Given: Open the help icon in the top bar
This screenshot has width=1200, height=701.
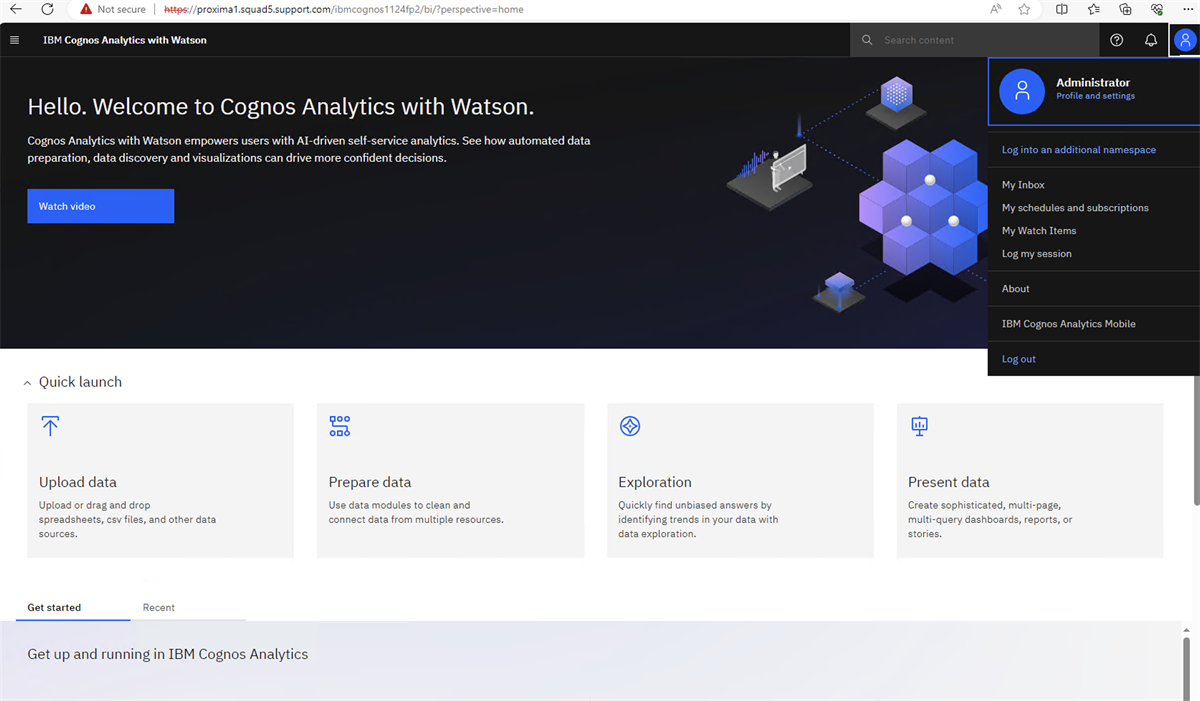Looking at the screenshot, I should pyautogui.click(x=1117, y=40).
